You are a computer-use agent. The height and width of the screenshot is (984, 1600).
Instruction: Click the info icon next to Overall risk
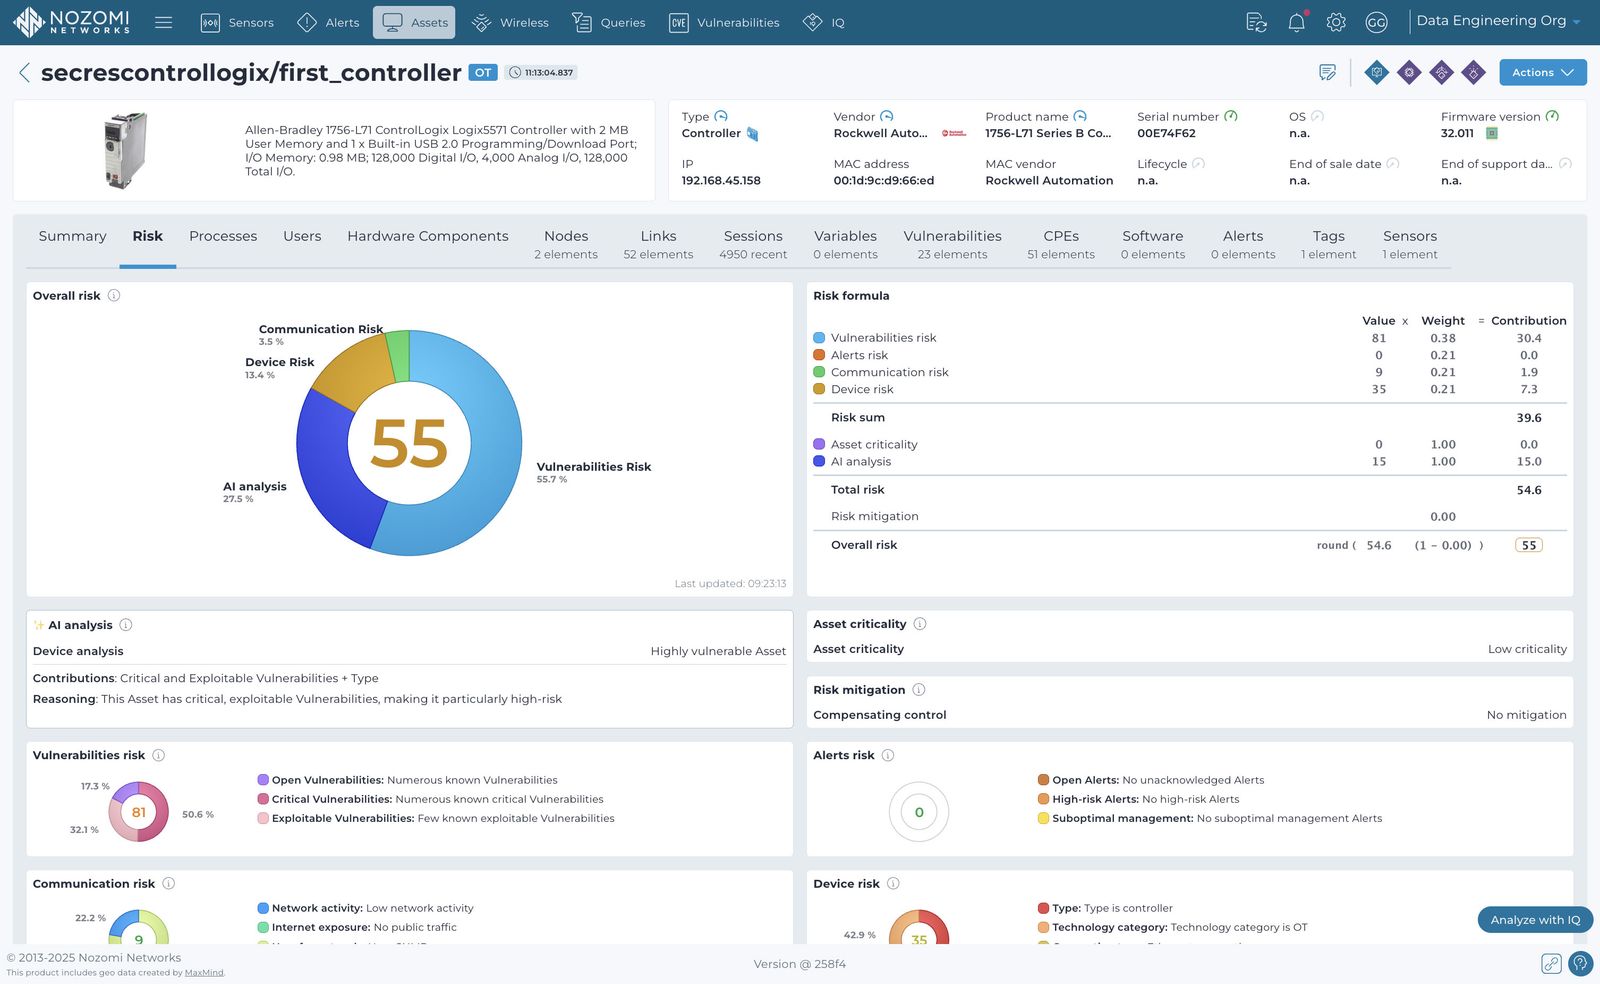pyautogui.click(x=113, y=295)
